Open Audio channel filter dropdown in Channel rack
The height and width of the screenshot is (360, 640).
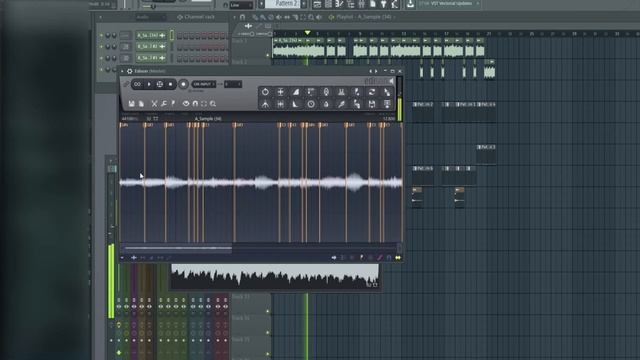click(150, 17)
